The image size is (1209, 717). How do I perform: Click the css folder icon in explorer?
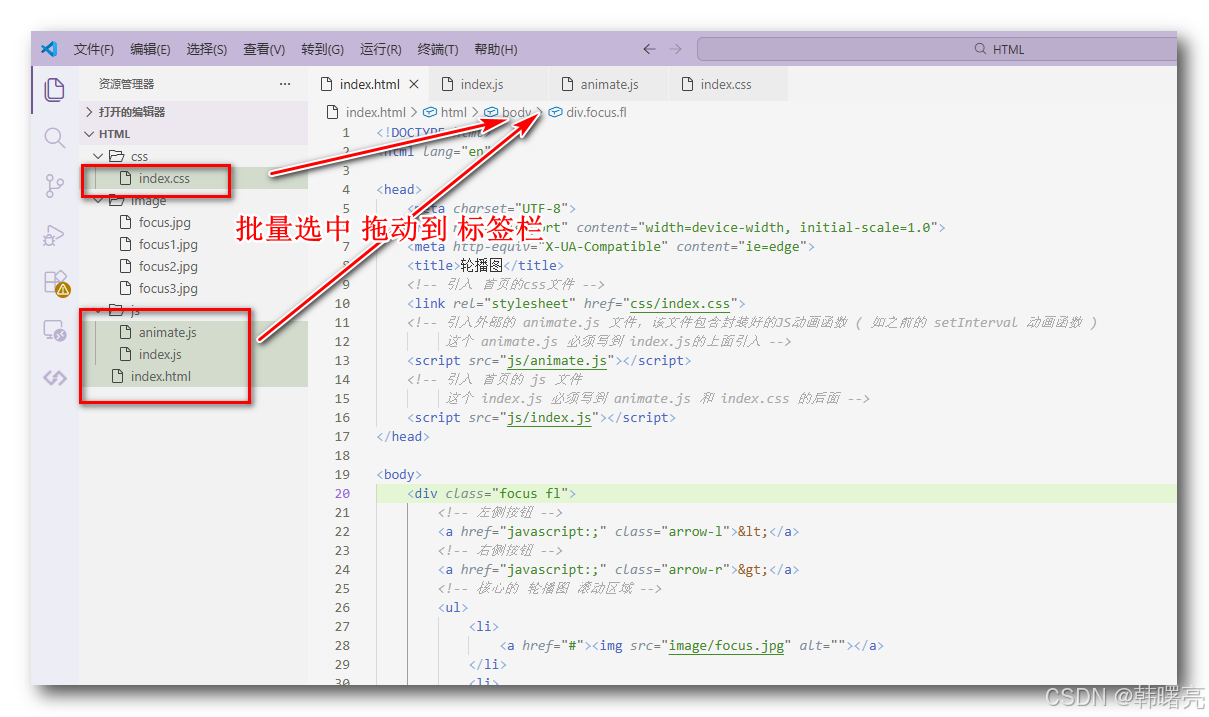tap(116, 156)
